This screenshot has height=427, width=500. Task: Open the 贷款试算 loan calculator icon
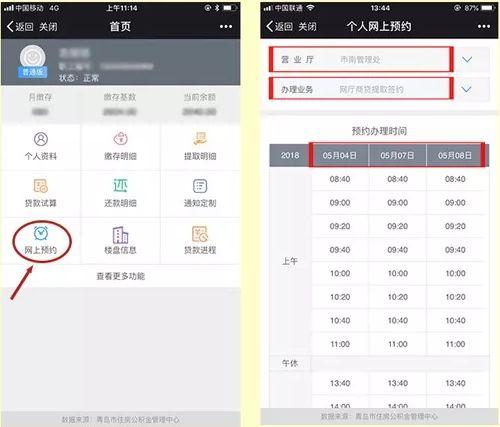(41, 186)
